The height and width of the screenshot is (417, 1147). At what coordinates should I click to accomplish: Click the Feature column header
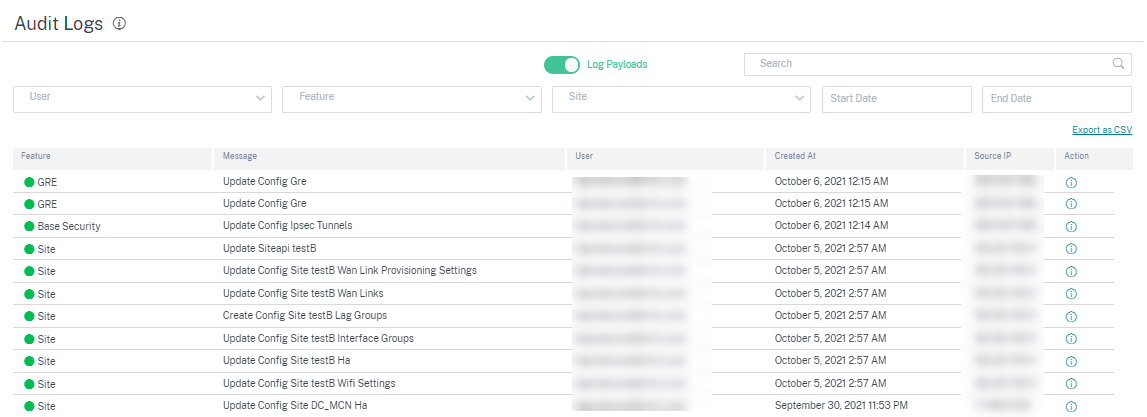[35, 156]
